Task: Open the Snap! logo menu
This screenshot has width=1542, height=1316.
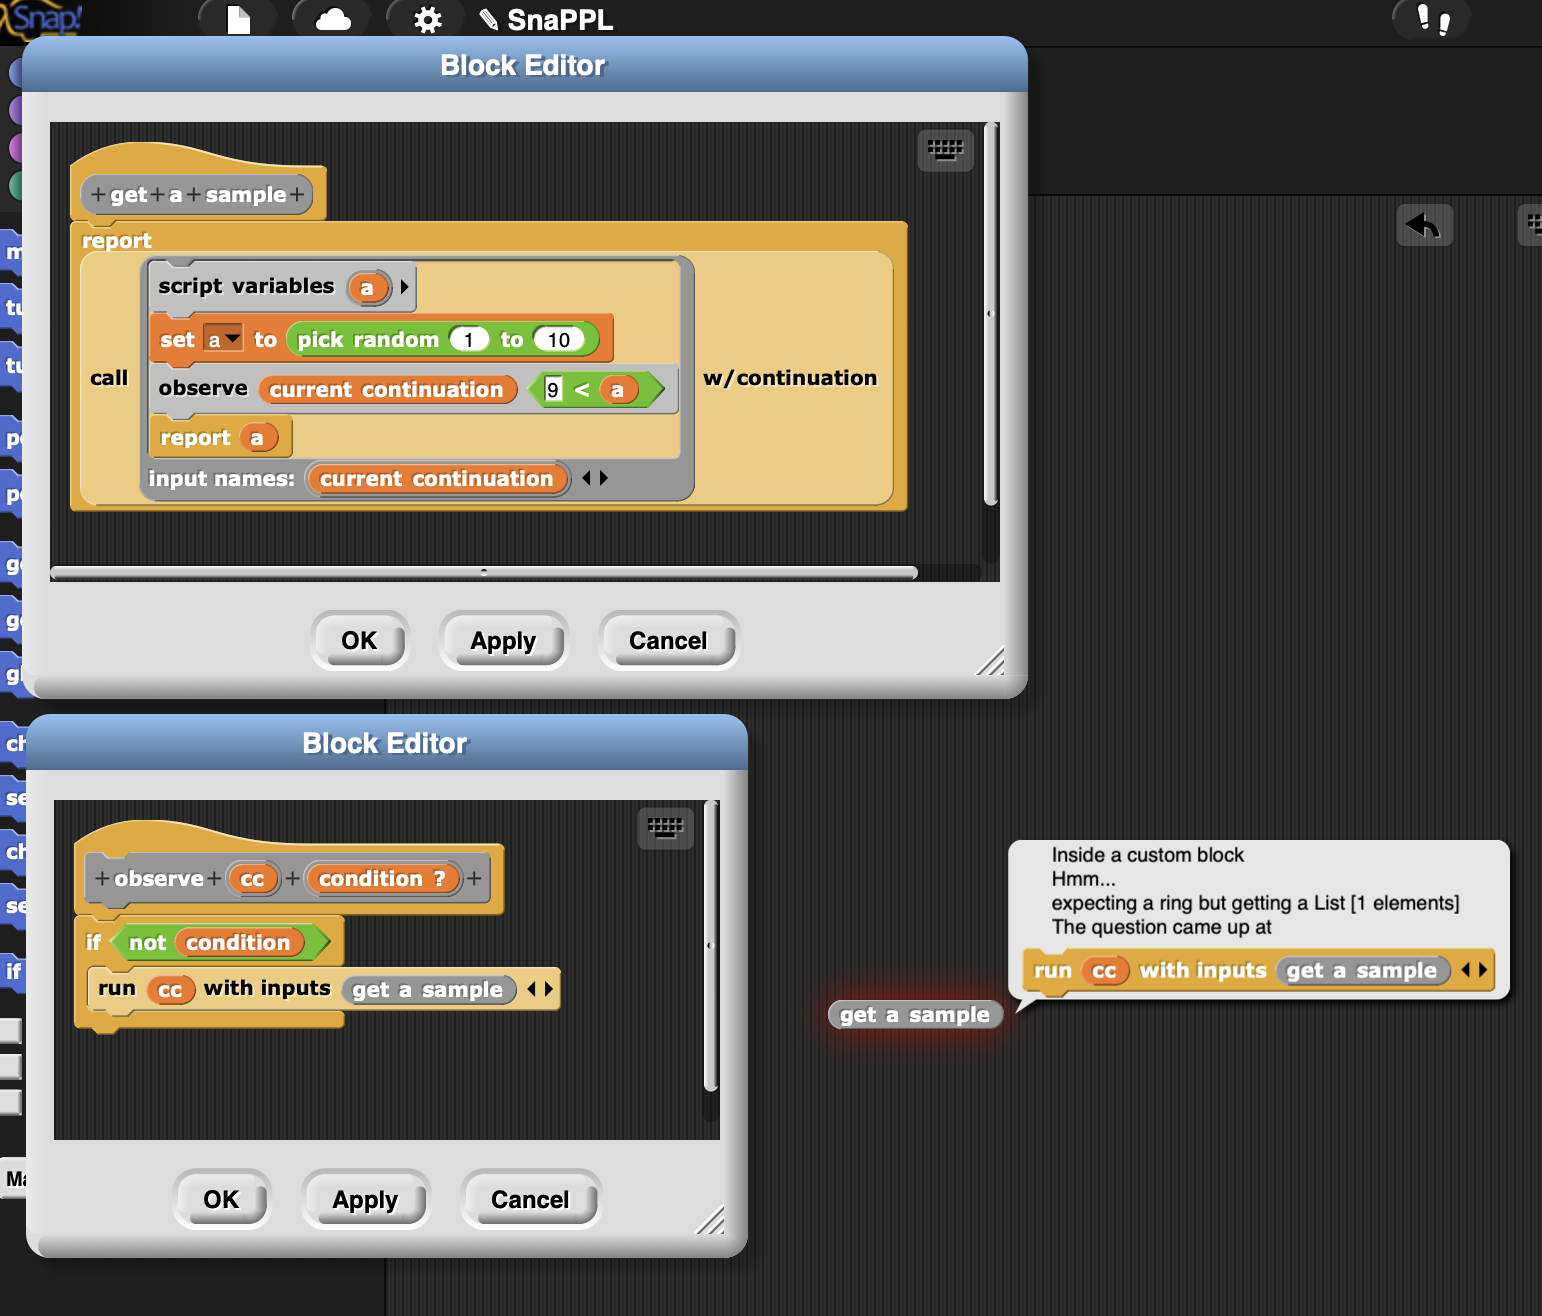Action: tap(42, 18)
